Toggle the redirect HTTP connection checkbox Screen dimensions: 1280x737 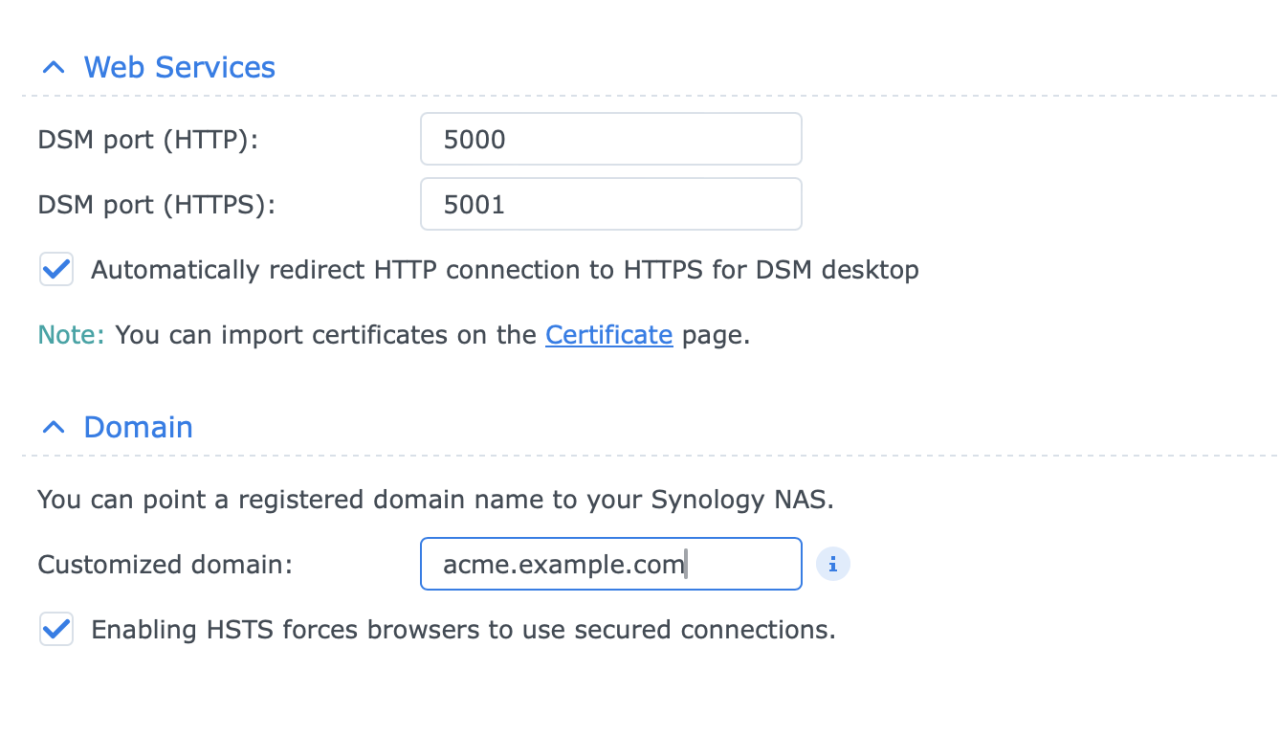[x=56, y=269]
